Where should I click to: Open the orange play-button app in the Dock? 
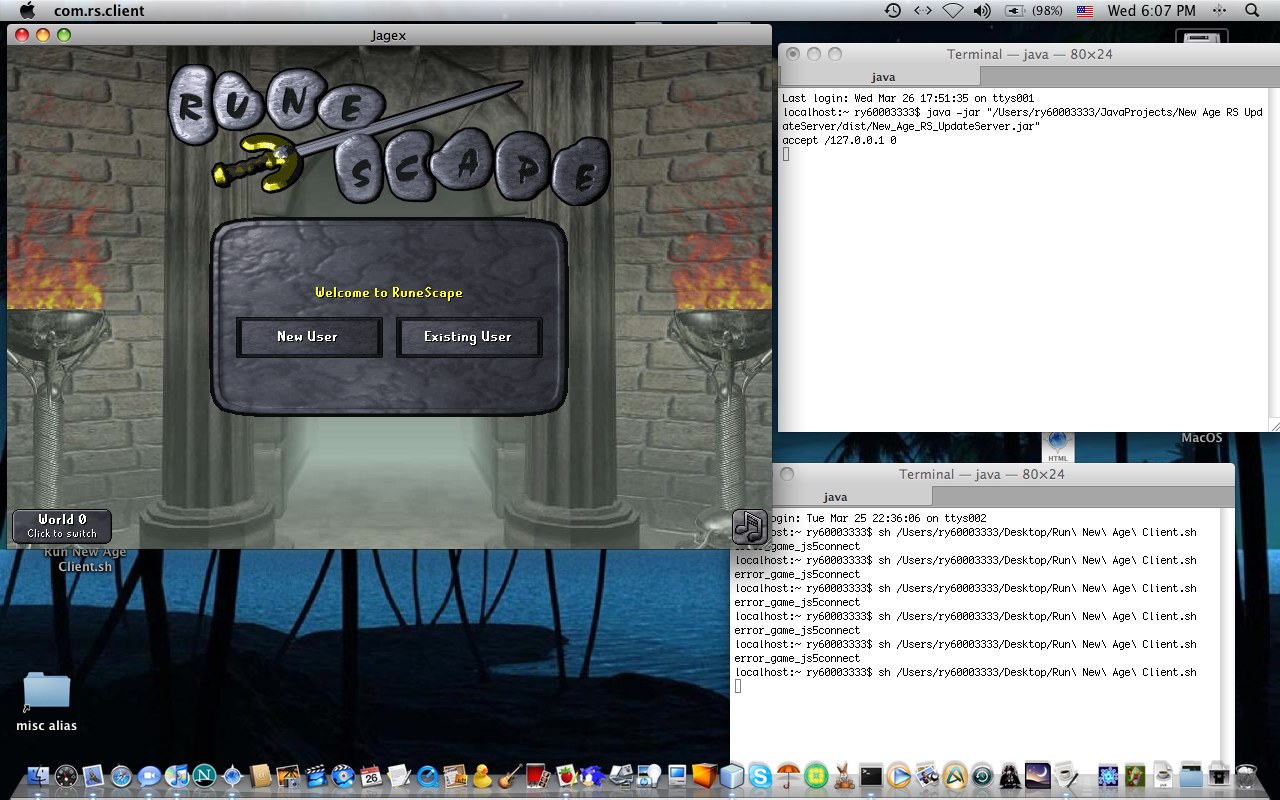pos(899,776)
